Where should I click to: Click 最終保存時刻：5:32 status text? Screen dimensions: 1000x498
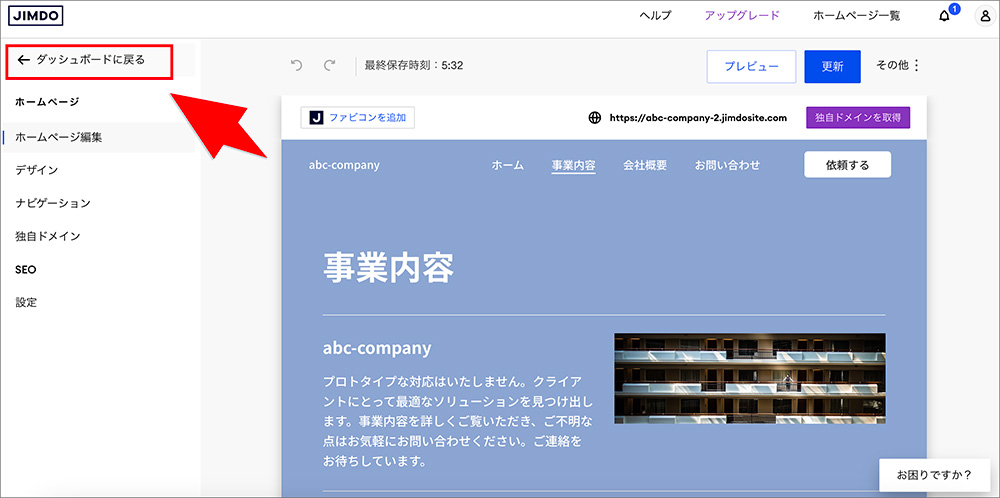coord(414,65)
